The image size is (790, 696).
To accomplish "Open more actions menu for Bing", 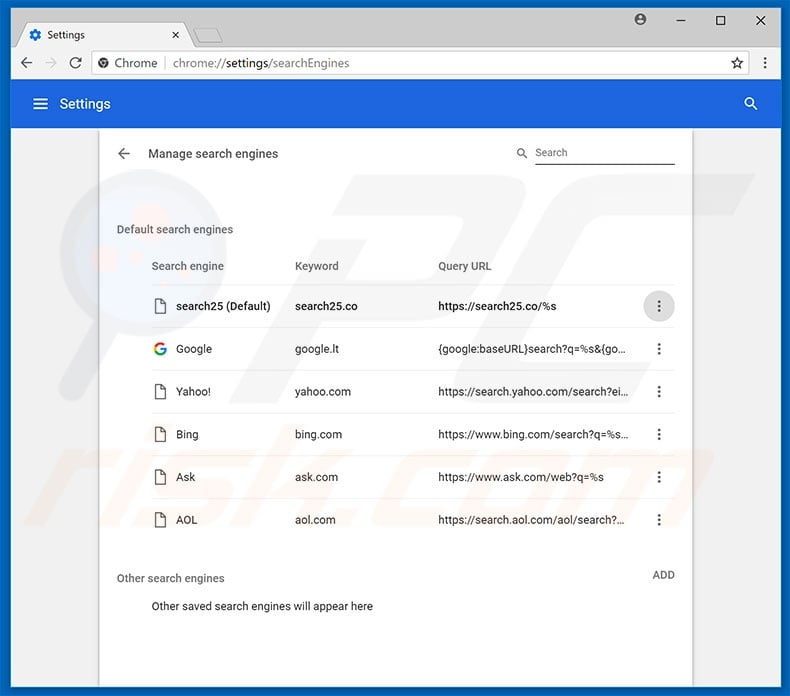I will coord(659,434).
